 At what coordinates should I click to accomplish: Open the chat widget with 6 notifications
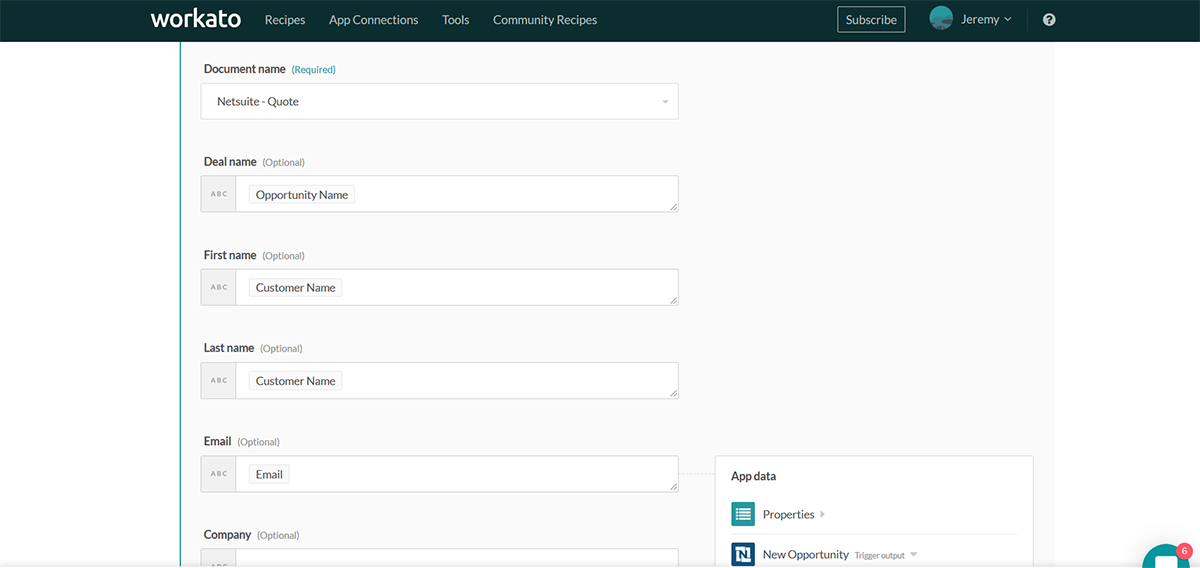(x=1166, y=557)
